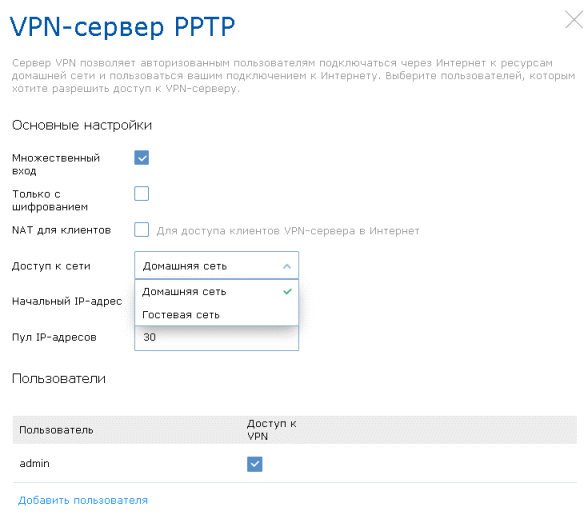The image size is (588, 527).
Task: Click the Пользователь column header
Action: [56, 430]
